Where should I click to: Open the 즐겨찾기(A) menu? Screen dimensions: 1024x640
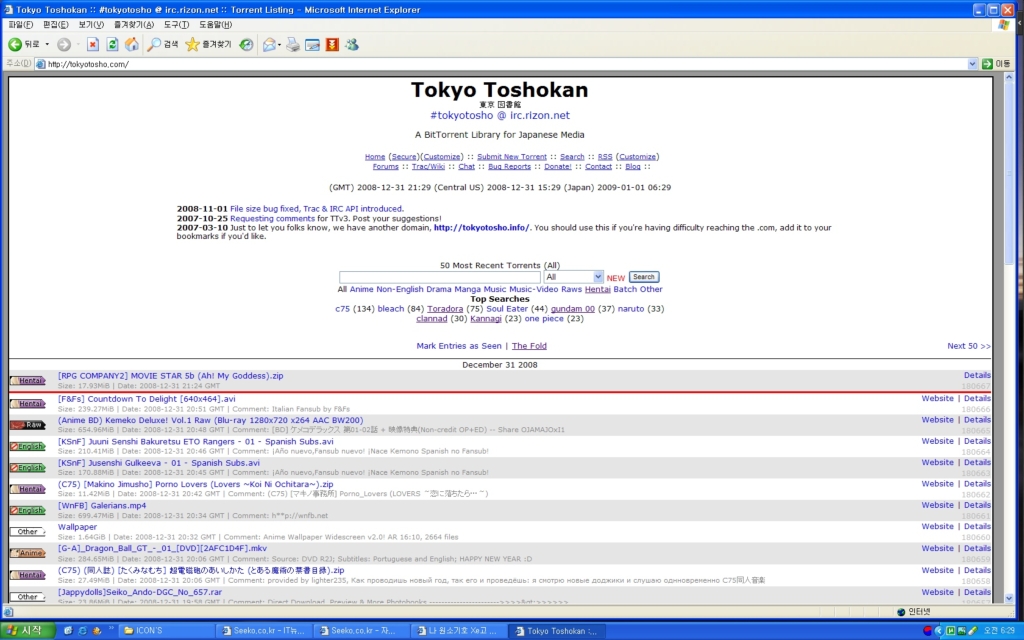pyautogui.click(x=134, y=25)
